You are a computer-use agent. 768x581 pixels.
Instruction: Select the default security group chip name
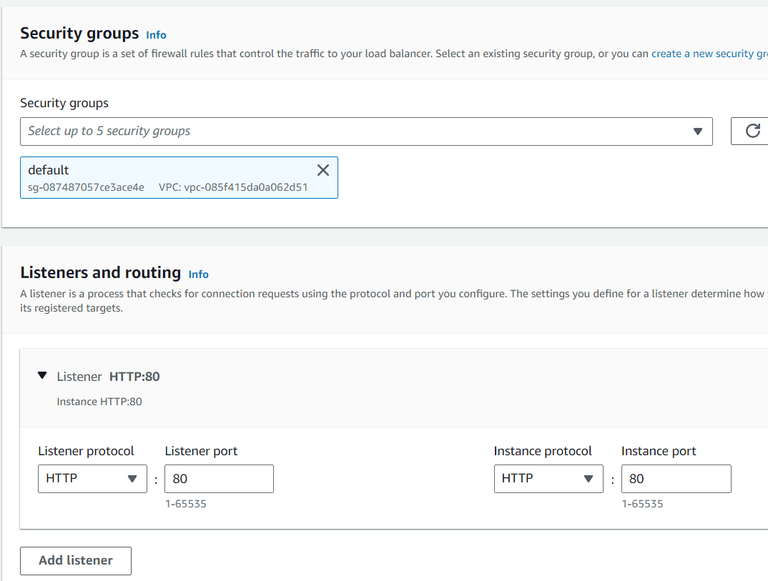[49, 170]
